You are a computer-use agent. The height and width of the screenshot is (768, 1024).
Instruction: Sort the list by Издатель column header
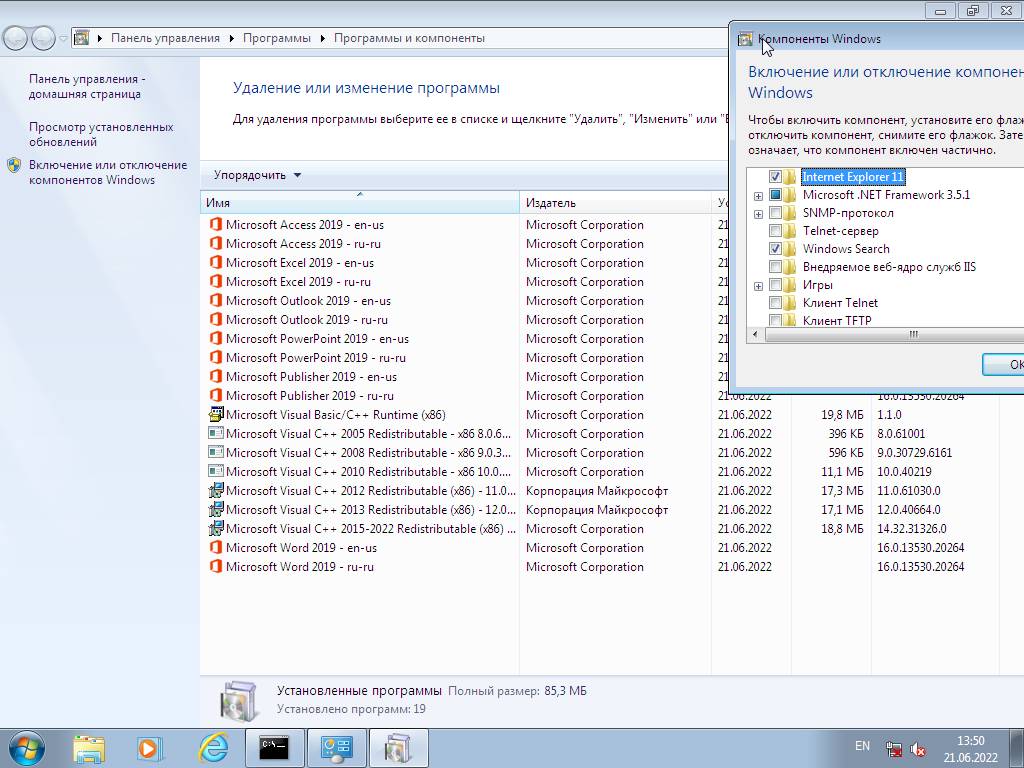[615, 202]
